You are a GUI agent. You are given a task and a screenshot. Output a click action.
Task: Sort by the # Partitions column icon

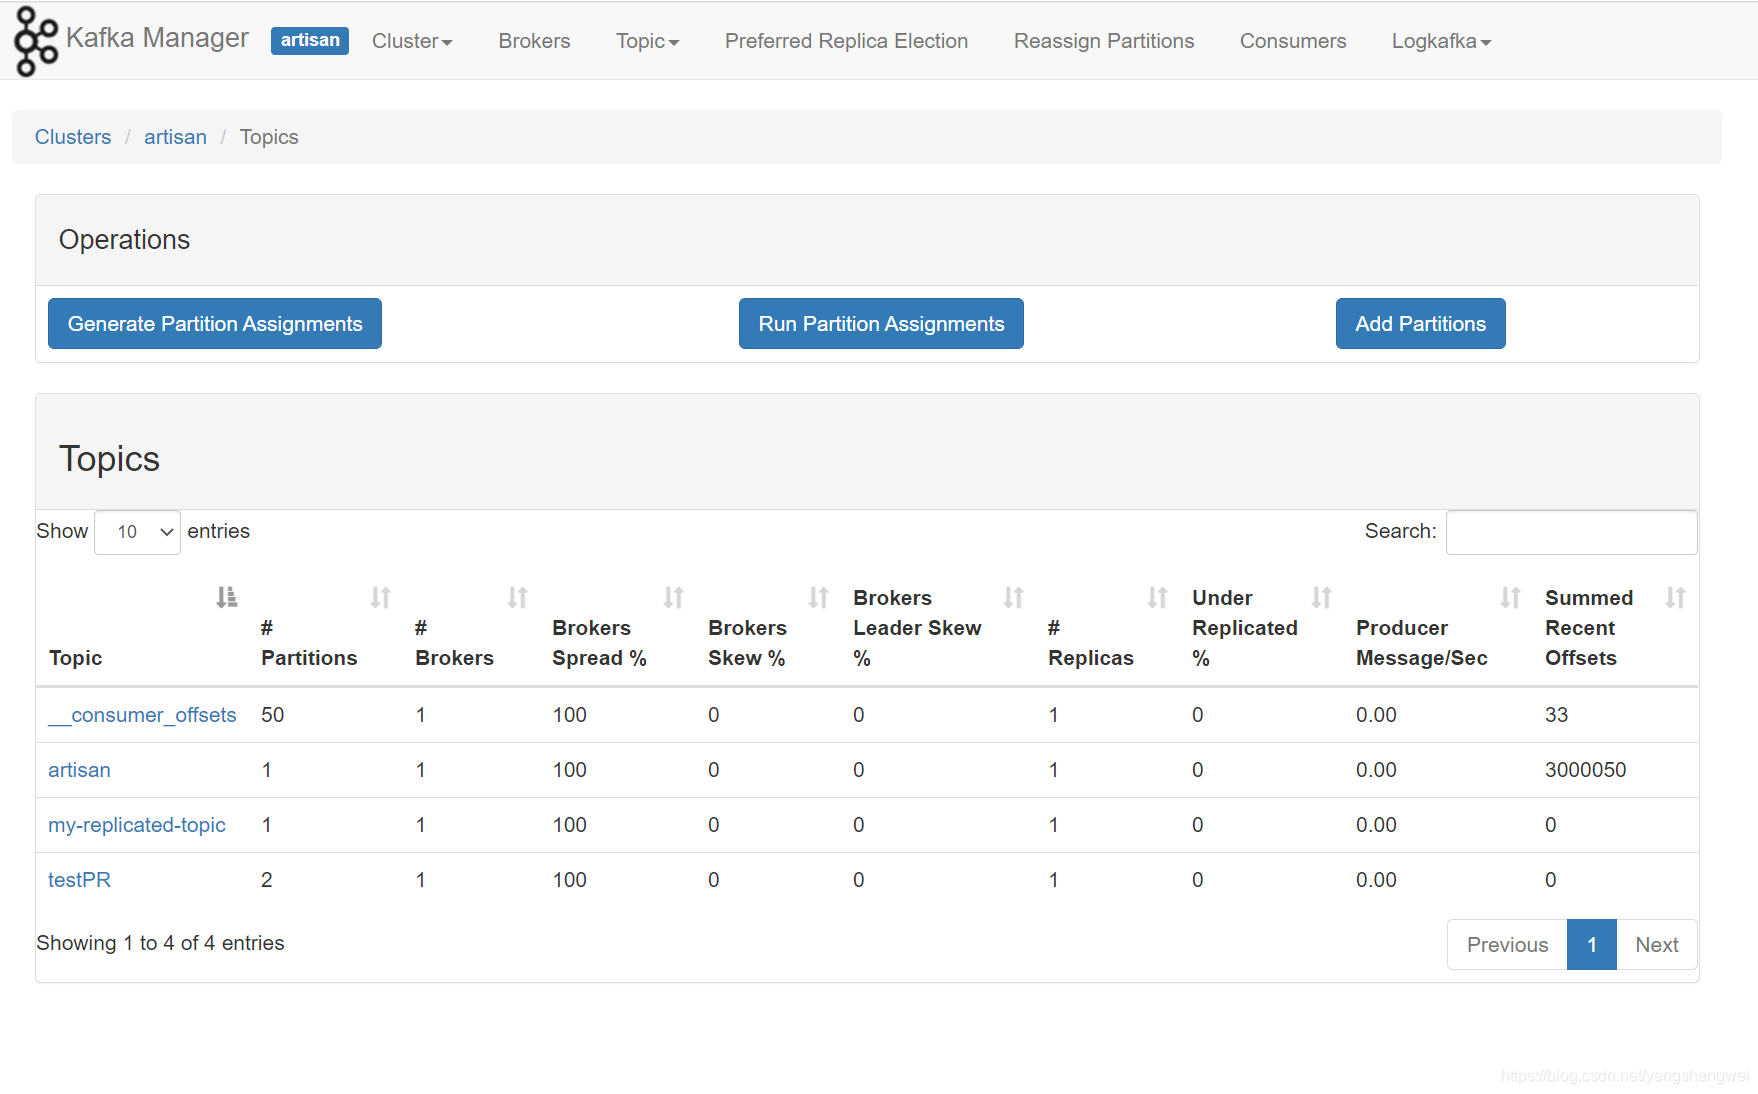point(380,597)
